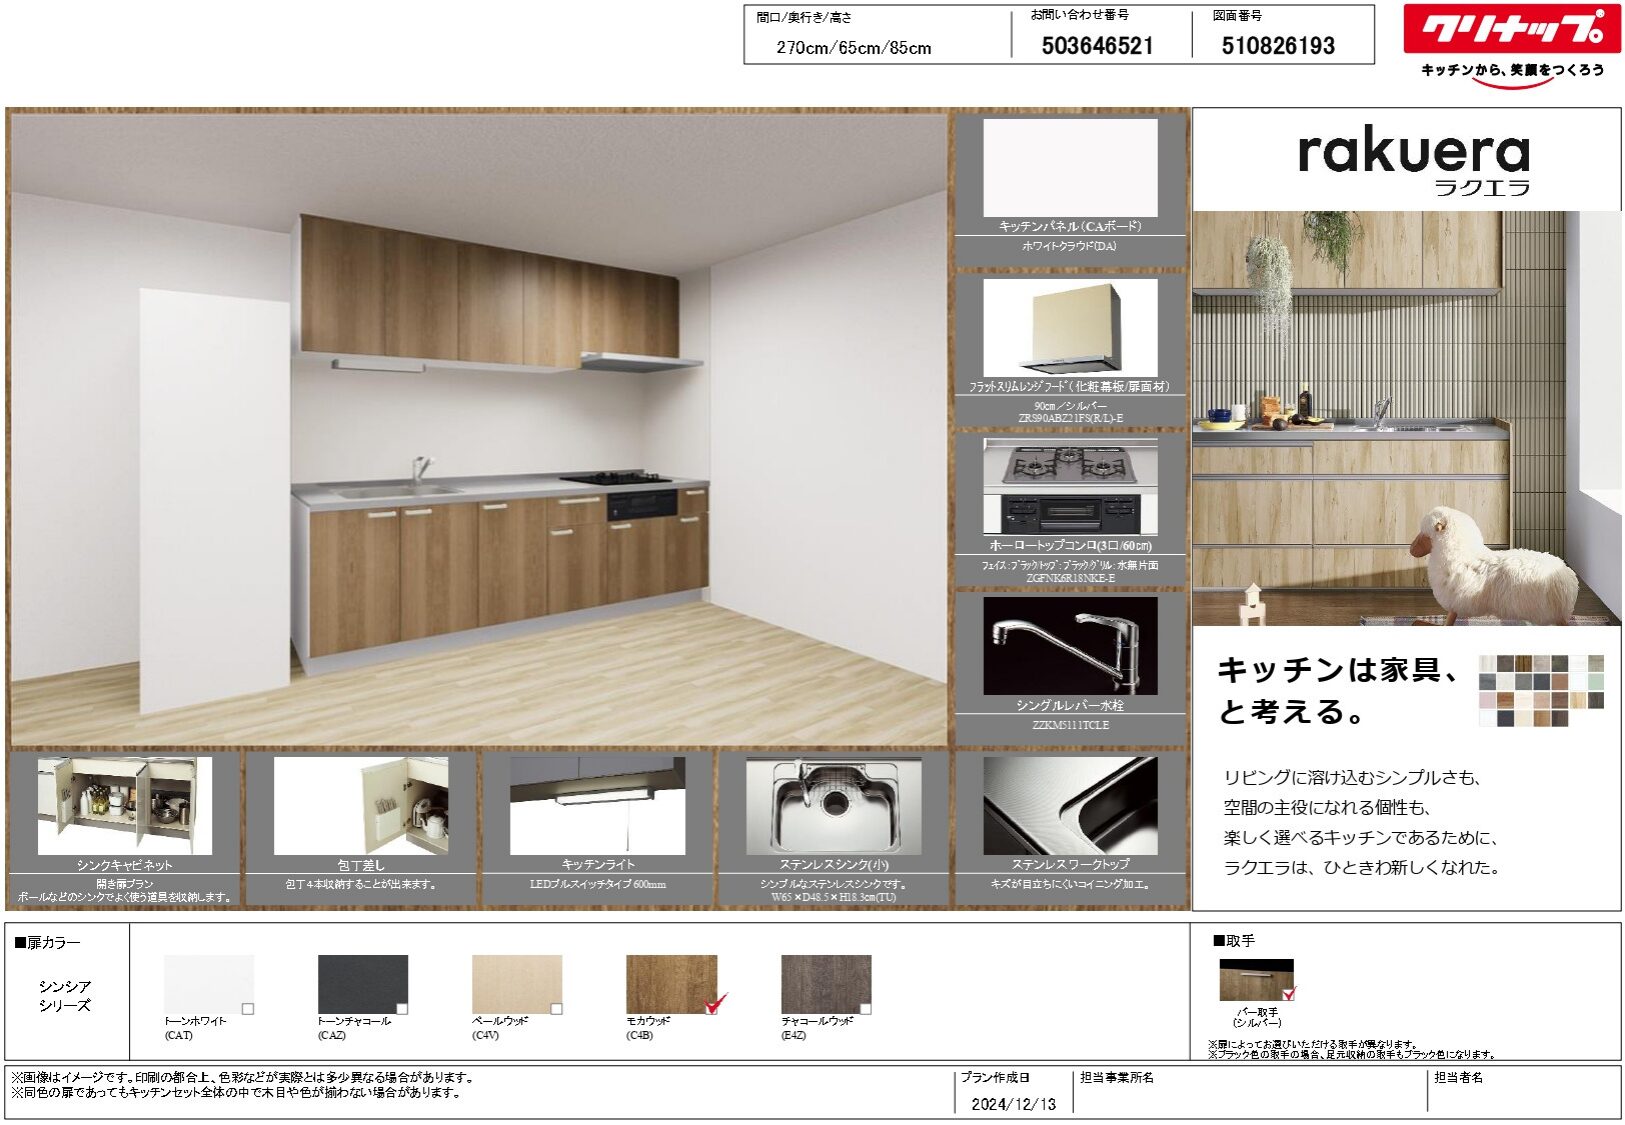Check the ペールウッド (C4V) door color checkbox
The width and height of the screenshot is (1625, 1125).
point(557,1009)
